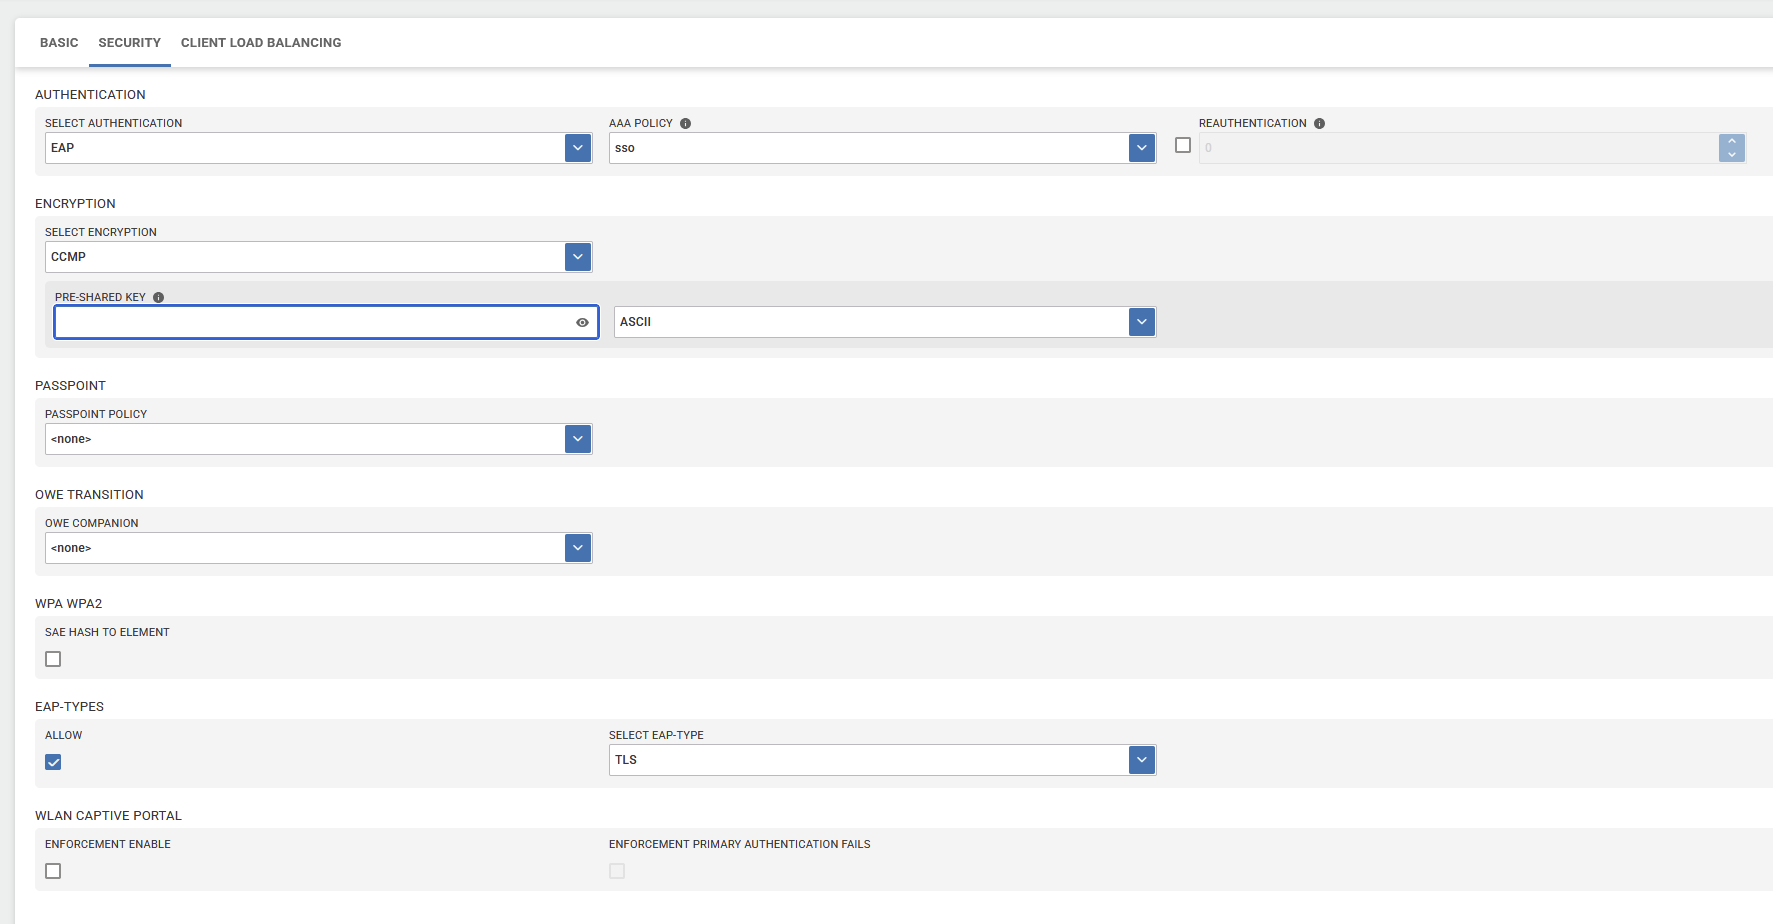Enable the Reauthentication checkbox

coord(1183,145)
